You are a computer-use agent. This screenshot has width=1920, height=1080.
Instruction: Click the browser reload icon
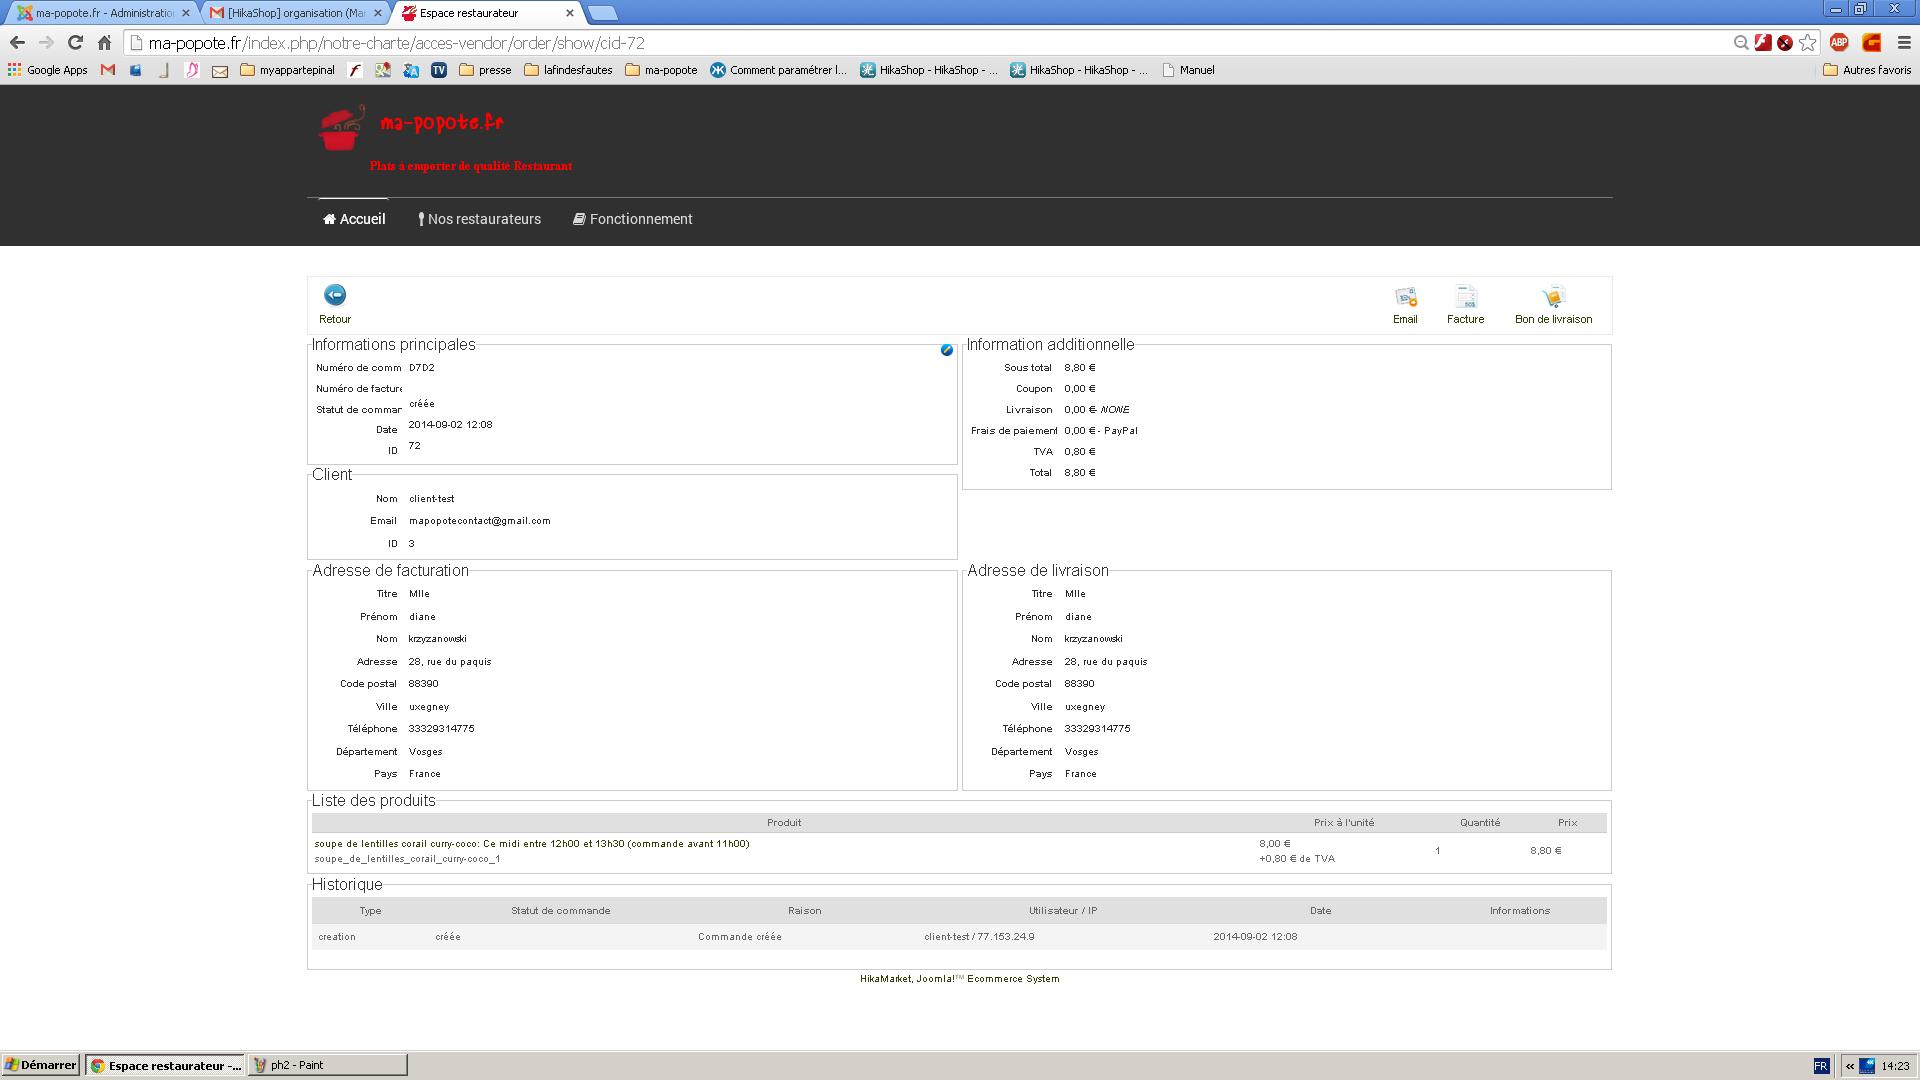pyautogui.click(x=75, y=43)
